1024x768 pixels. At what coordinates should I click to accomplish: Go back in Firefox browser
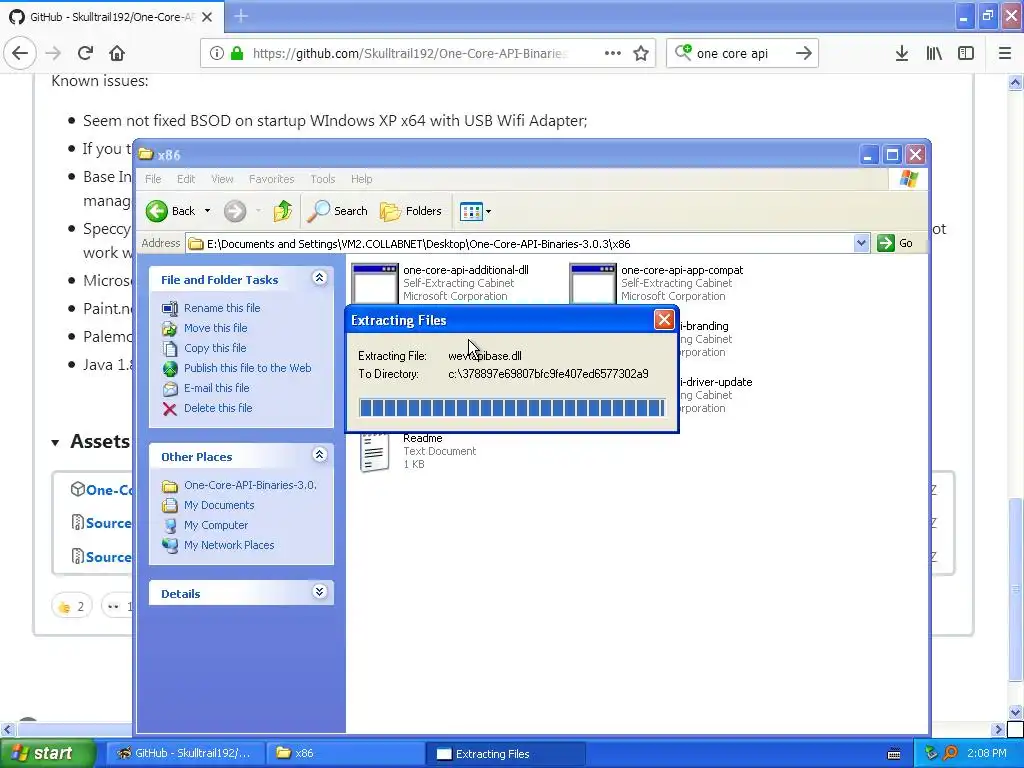click(20, 54)
